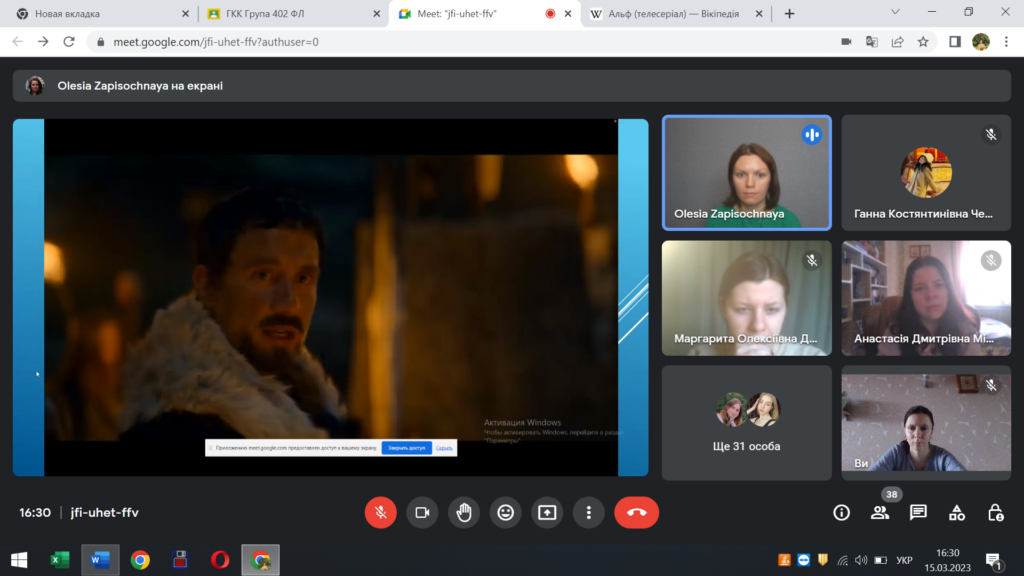Leave the call with red hangup button
The image size is (1024, 576).
(636, 512)
